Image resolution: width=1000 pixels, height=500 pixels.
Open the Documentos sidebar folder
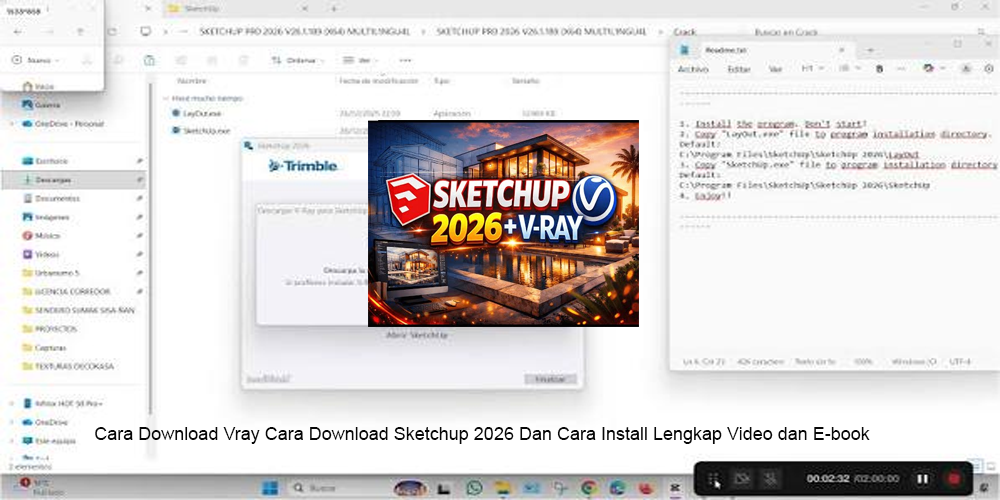[51, 198]
